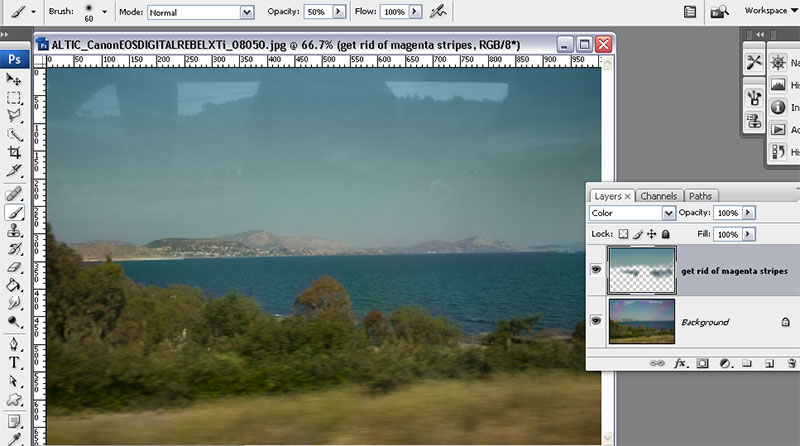Viewport: 800px width, 446px height.
Task: Click the Background layer thumbnail
Action: (x=642, y=321)
